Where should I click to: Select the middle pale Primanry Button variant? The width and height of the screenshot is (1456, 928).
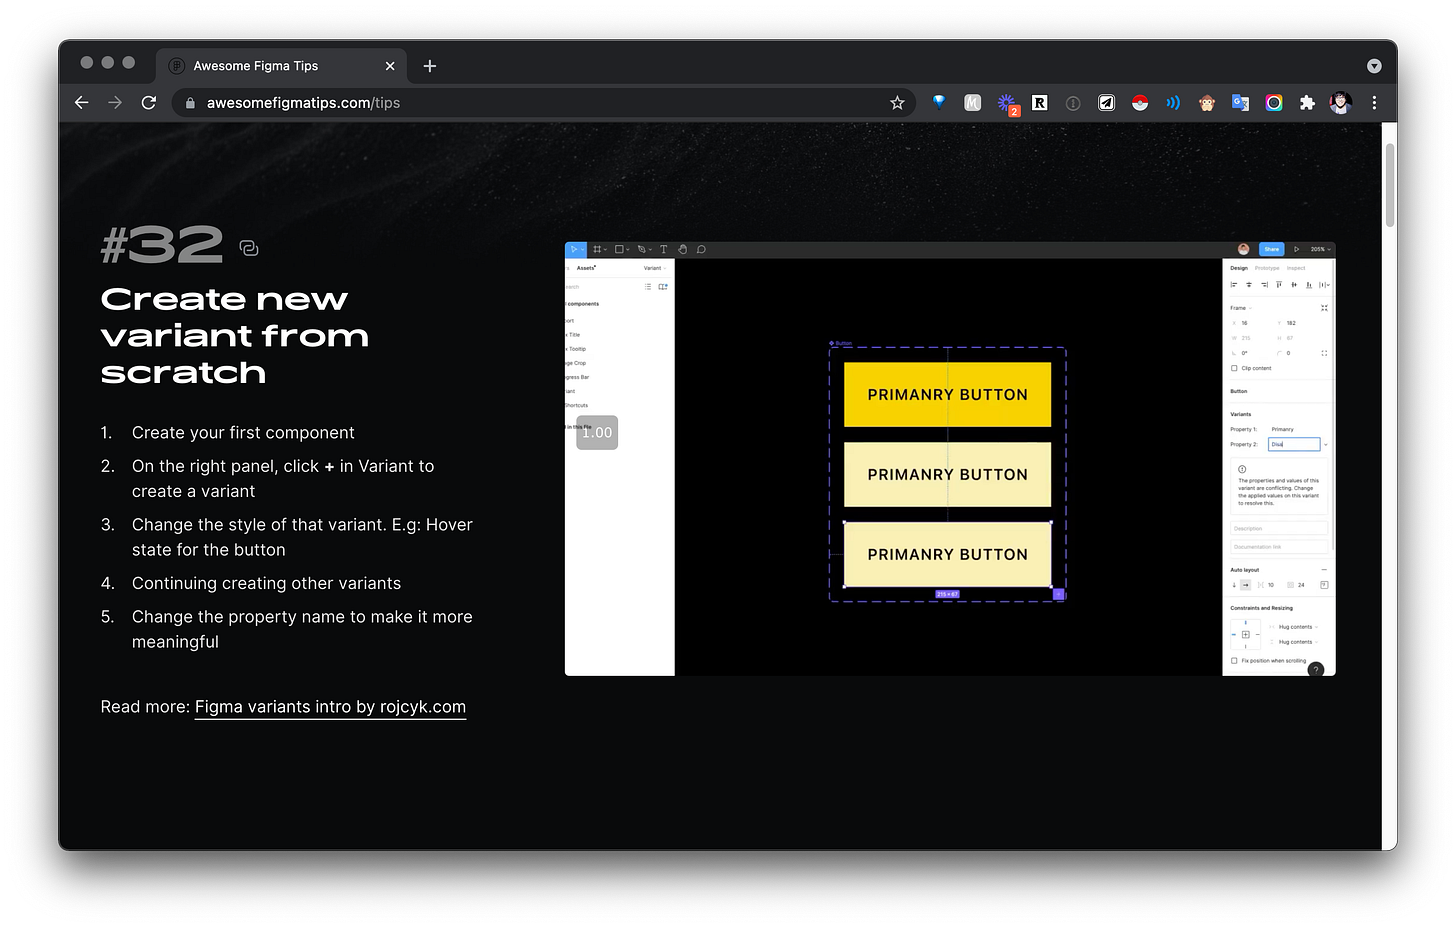point(947,475)
